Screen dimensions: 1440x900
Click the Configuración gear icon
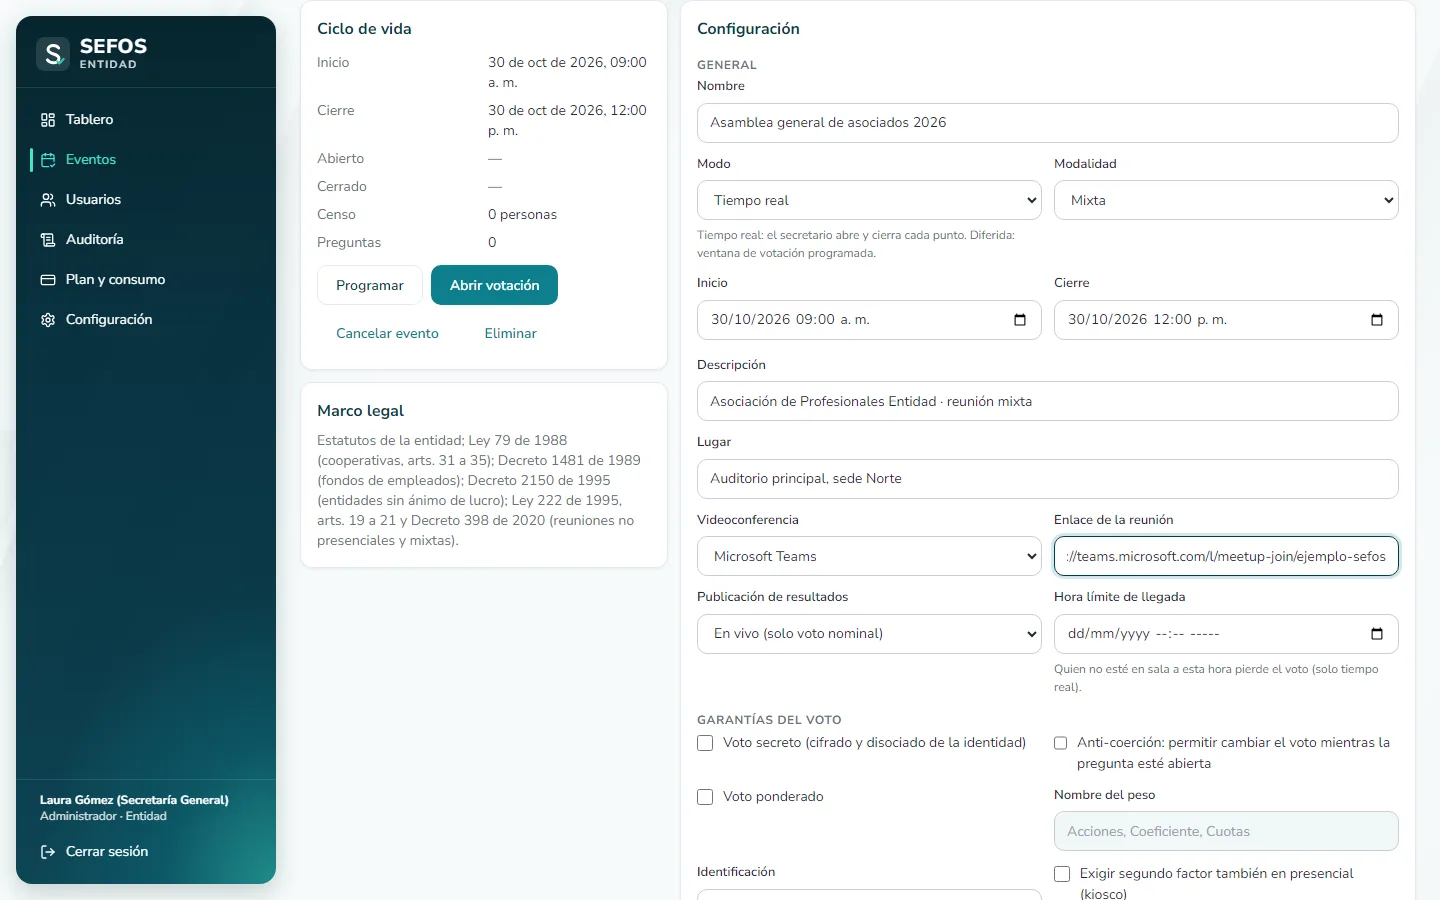pyautogui.click(x=48, y=320)
